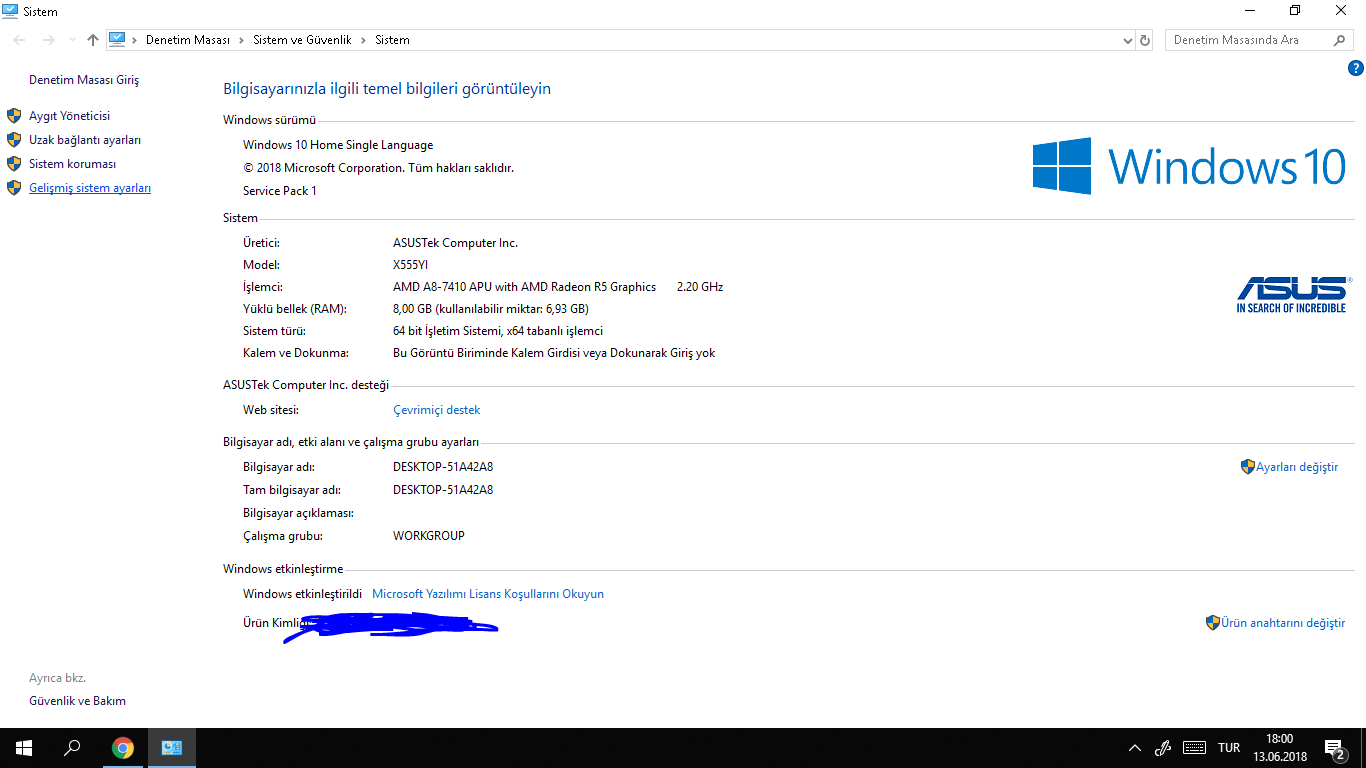Read Microsoft Yazılımı Lisans Koşullarını Okuyun link
Screen dimensions: 1366x768
click(x=488, y=594)
